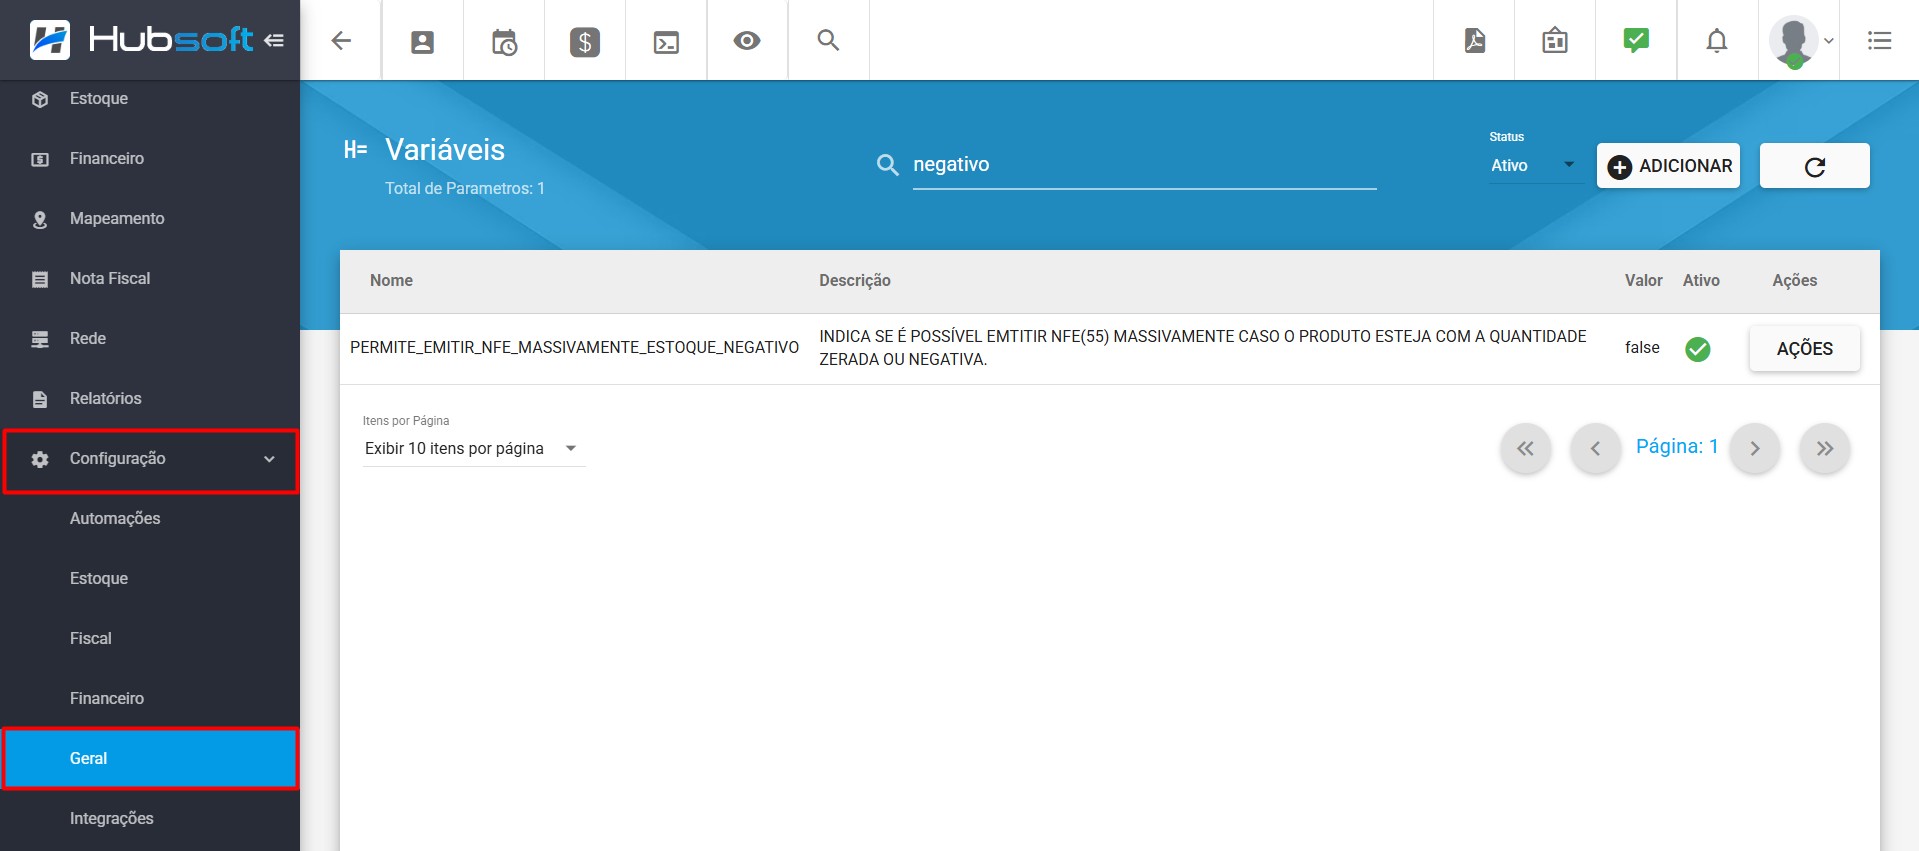Go to the last page
1919x851 pixels.
1825,449
